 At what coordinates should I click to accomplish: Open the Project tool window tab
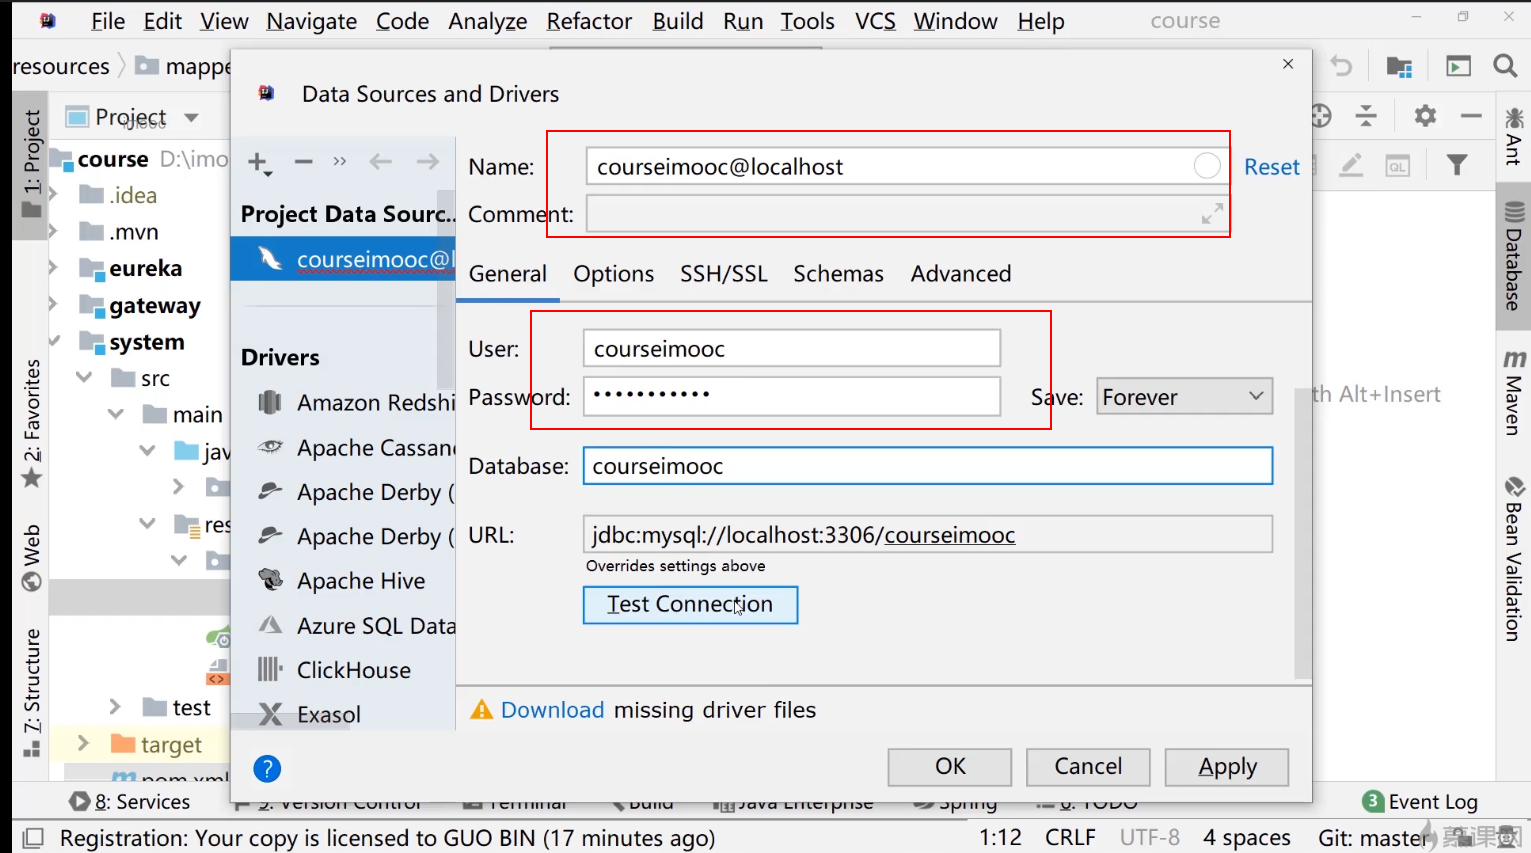point(31,163)
